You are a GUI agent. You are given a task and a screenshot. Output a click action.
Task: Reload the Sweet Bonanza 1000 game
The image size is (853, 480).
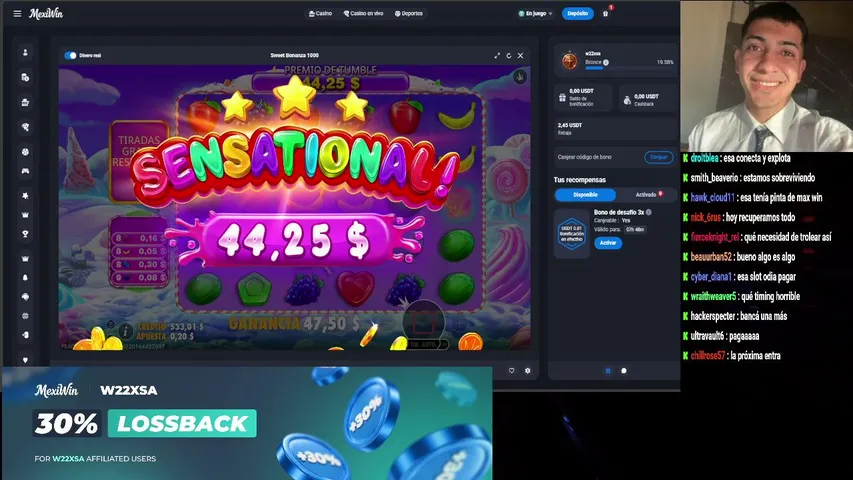509,56
